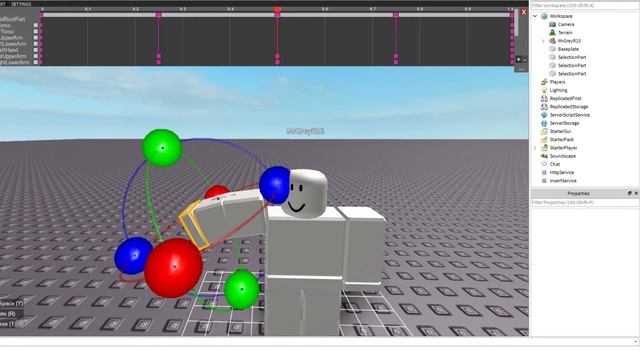Viewport: 640px width, 360px height.
Task: Click the large red rotation handle sphere
Action: point(173,267)
